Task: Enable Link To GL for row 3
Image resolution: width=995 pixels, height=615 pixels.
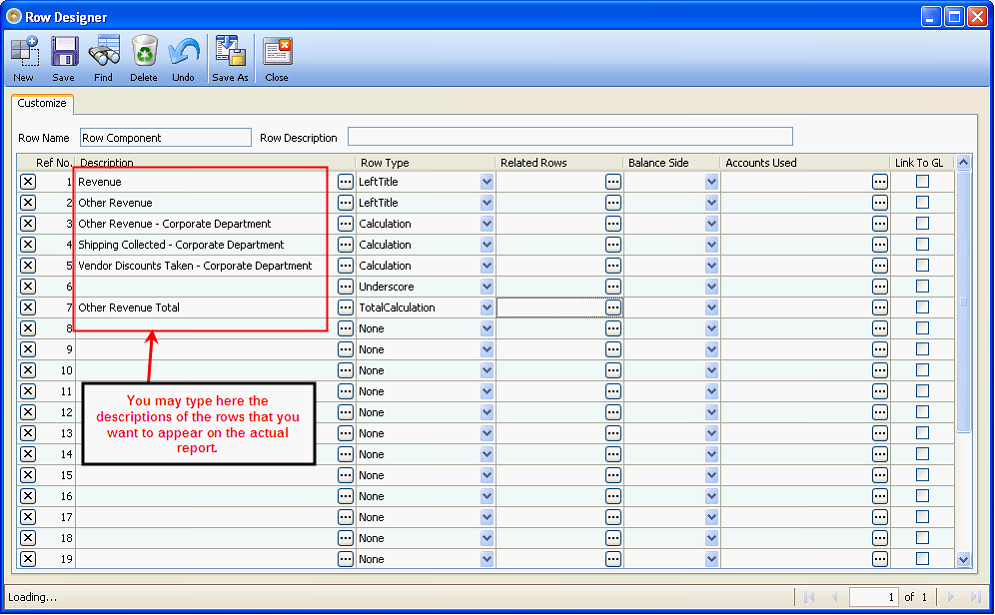Action: point(923,223)
